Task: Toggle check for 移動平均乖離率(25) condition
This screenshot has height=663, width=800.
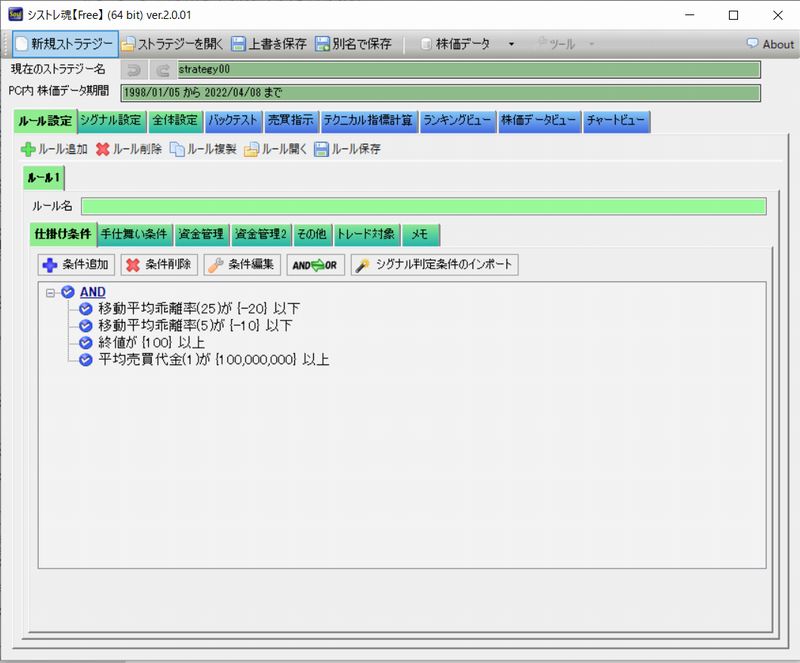Action: [85, 309]
